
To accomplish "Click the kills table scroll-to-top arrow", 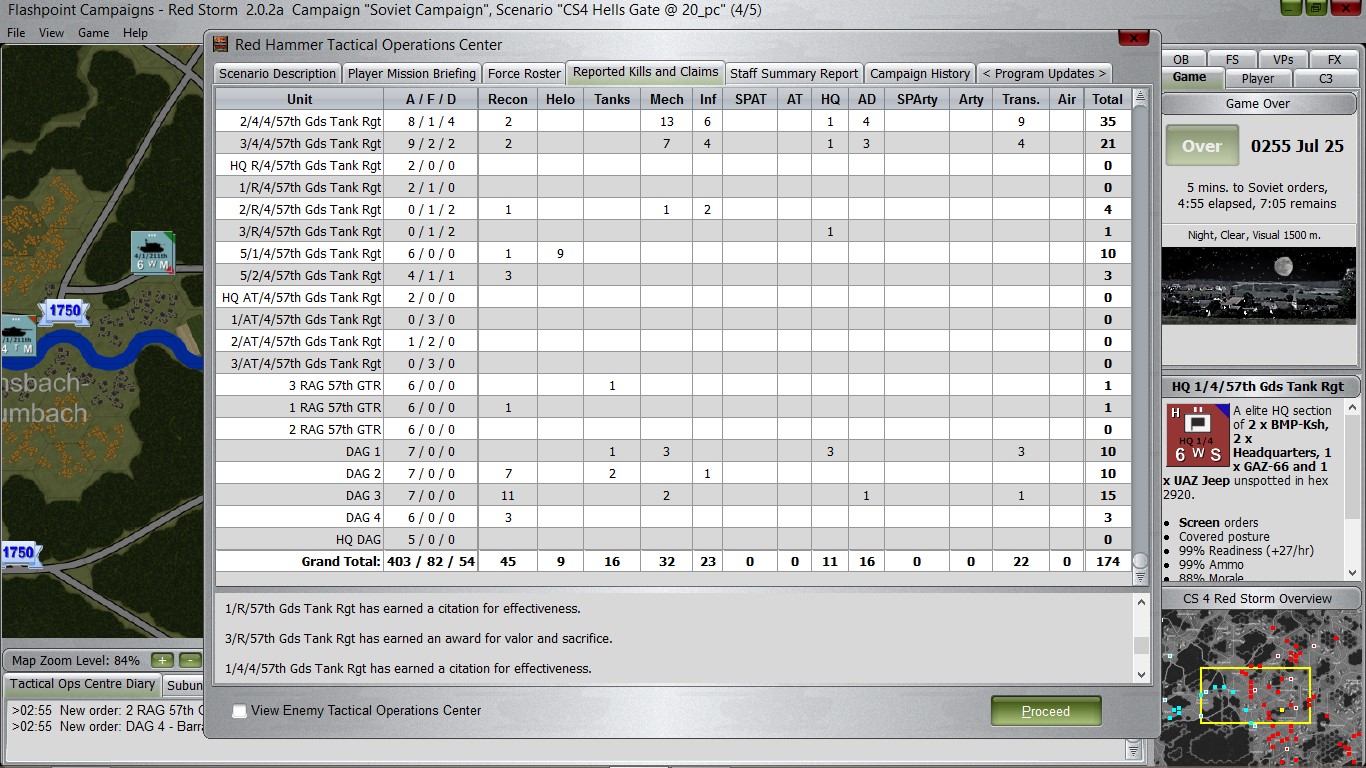I will [x=1140, y=98].
